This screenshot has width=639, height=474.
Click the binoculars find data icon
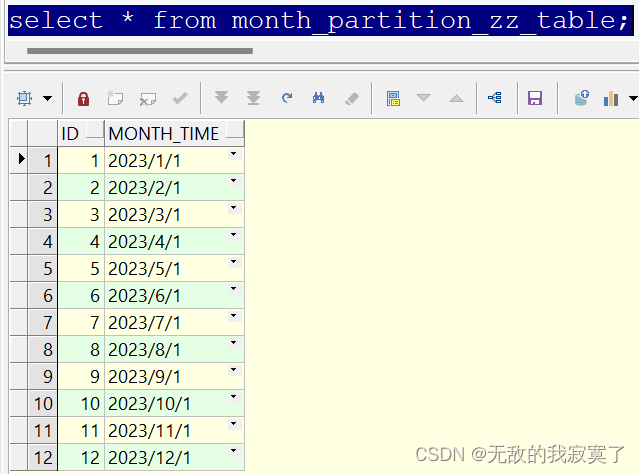coord(319,98)
